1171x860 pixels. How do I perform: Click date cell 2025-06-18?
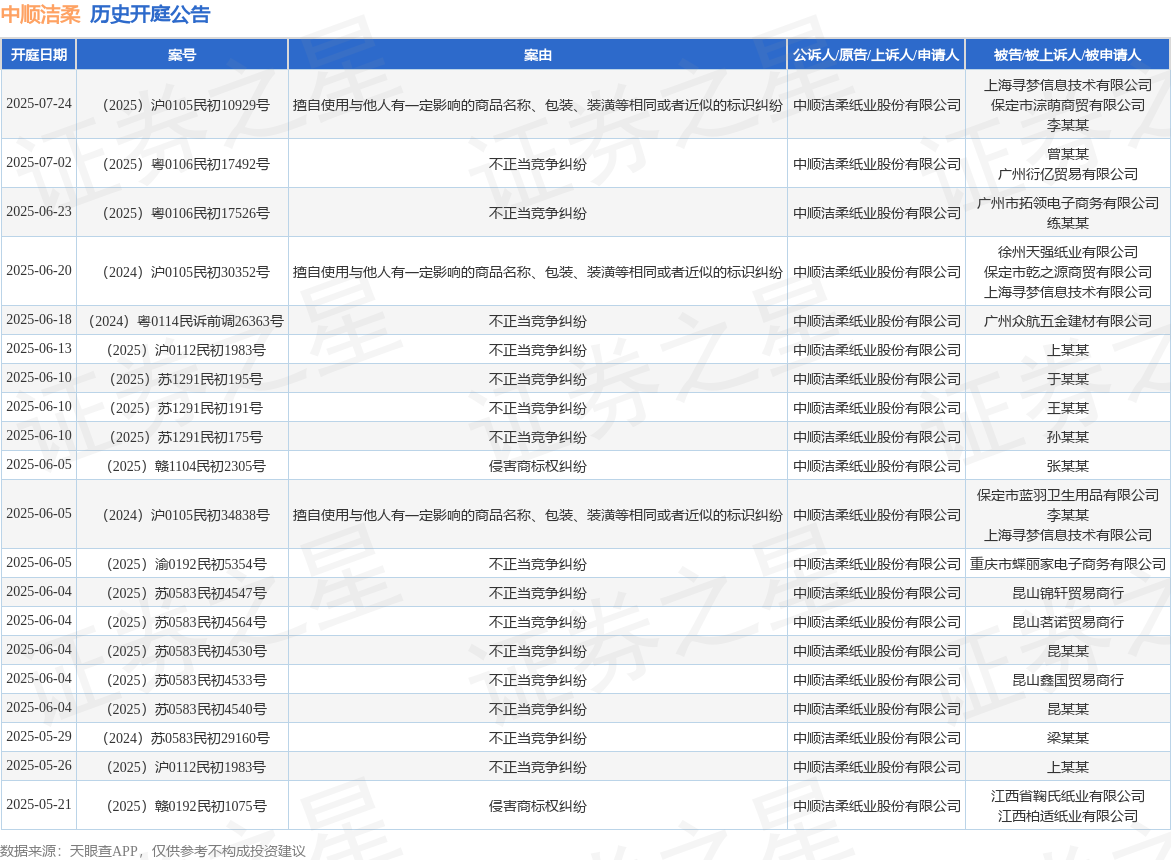39,320
